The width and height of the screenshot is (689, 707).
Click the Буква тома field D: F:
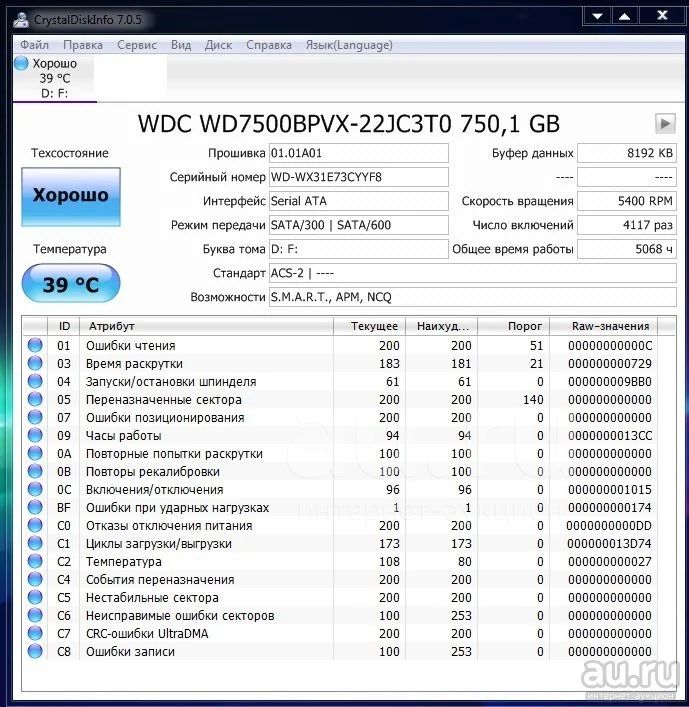click(x=359, y=249)
